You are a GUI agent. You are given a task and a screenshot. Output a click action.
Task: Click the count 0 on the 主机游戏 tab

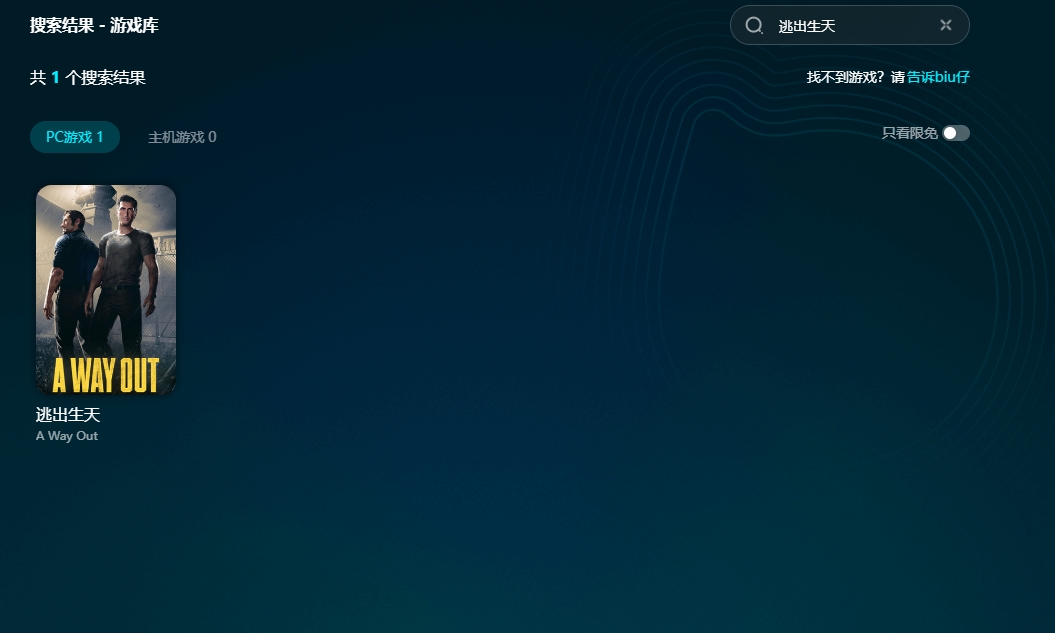[x=212, y=137]
